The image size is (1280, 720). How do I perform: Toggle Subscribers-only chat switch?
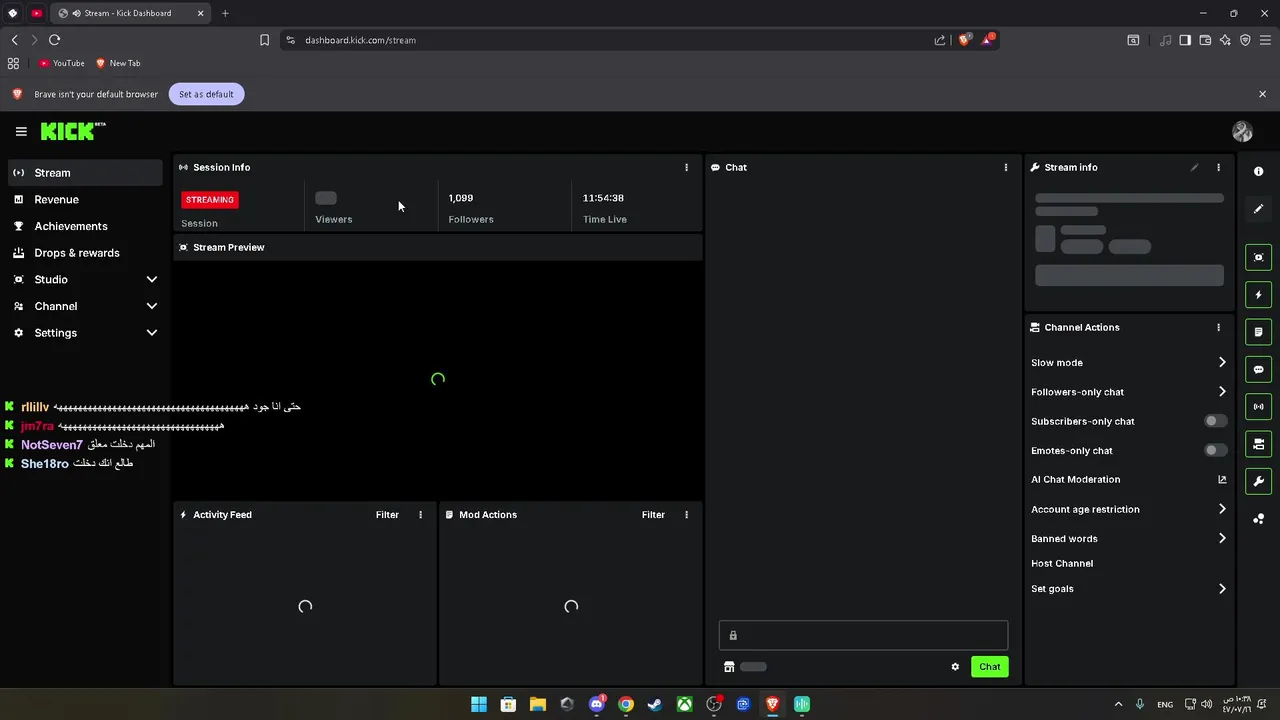[x=1215, y=421]
